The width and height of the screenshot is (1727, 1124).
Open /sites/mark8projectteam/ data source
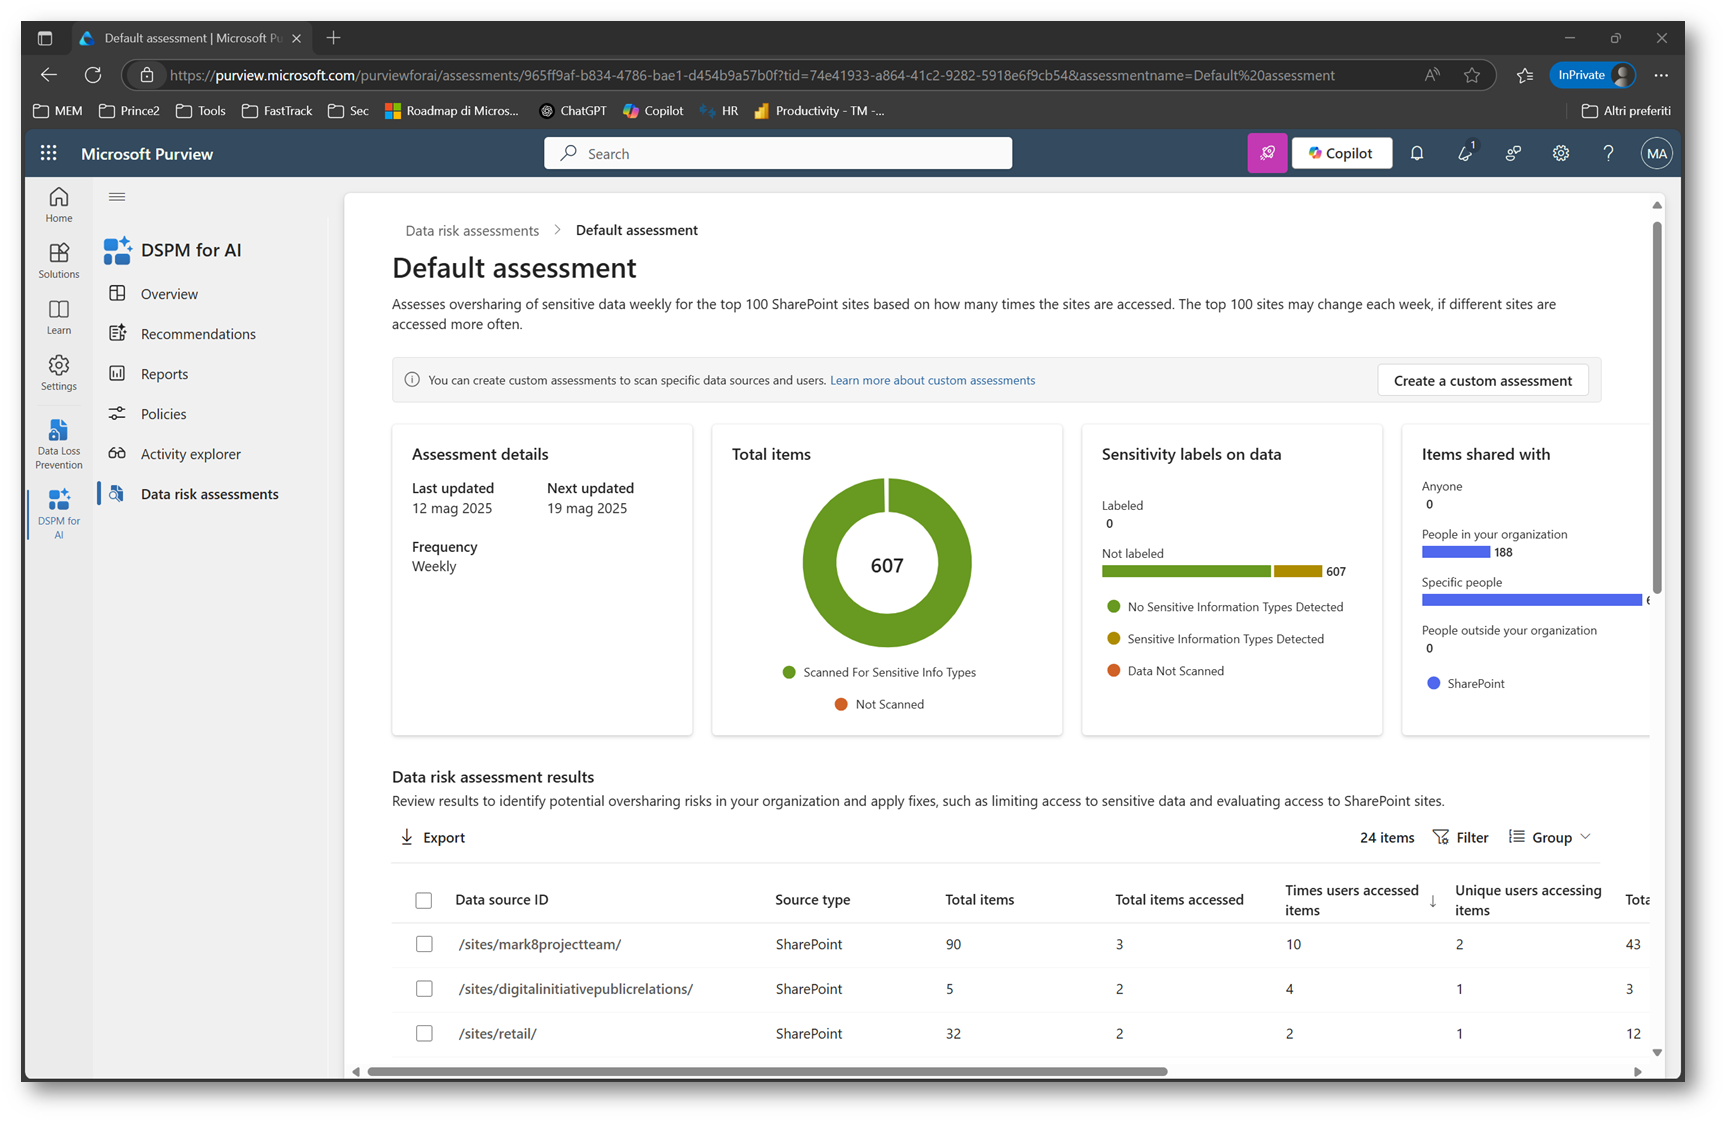(540, 944)
